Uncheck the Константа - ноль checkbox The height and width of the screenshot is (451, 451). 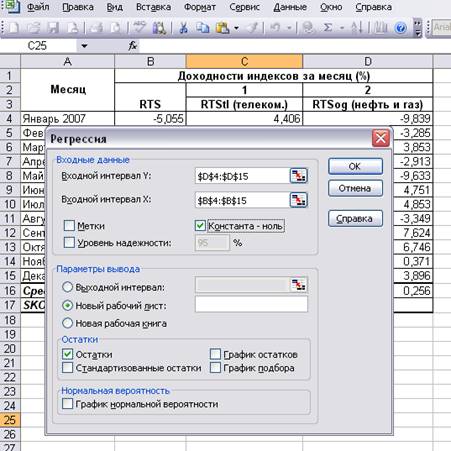coord(200,226)
